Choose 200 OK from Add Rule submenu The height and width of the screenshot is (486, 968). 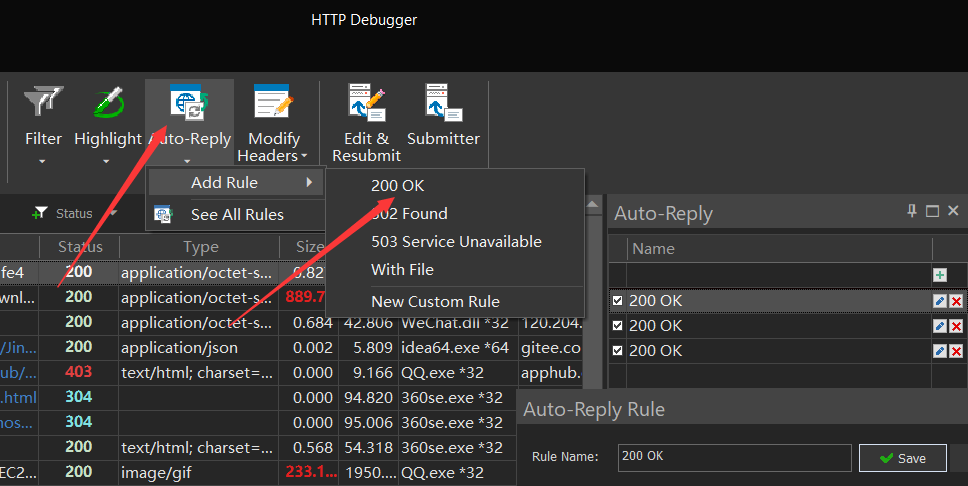[398, 185]
